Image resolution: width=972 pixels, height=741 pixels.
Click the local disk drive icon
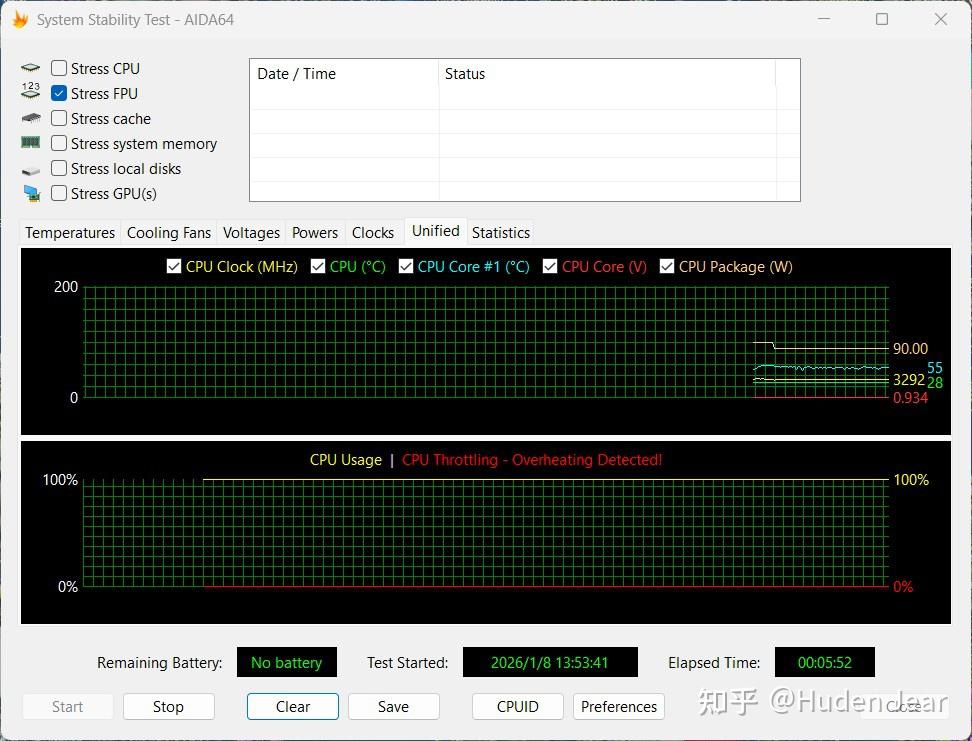point(30,170)
